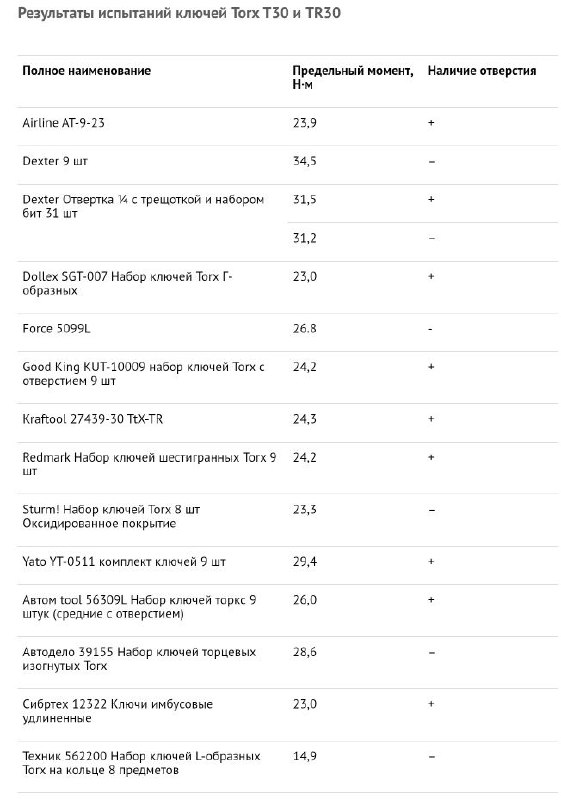561x800 pixels.
Task: Click the Dexter 9 шт product name
Action: click(x=55, y=161)
